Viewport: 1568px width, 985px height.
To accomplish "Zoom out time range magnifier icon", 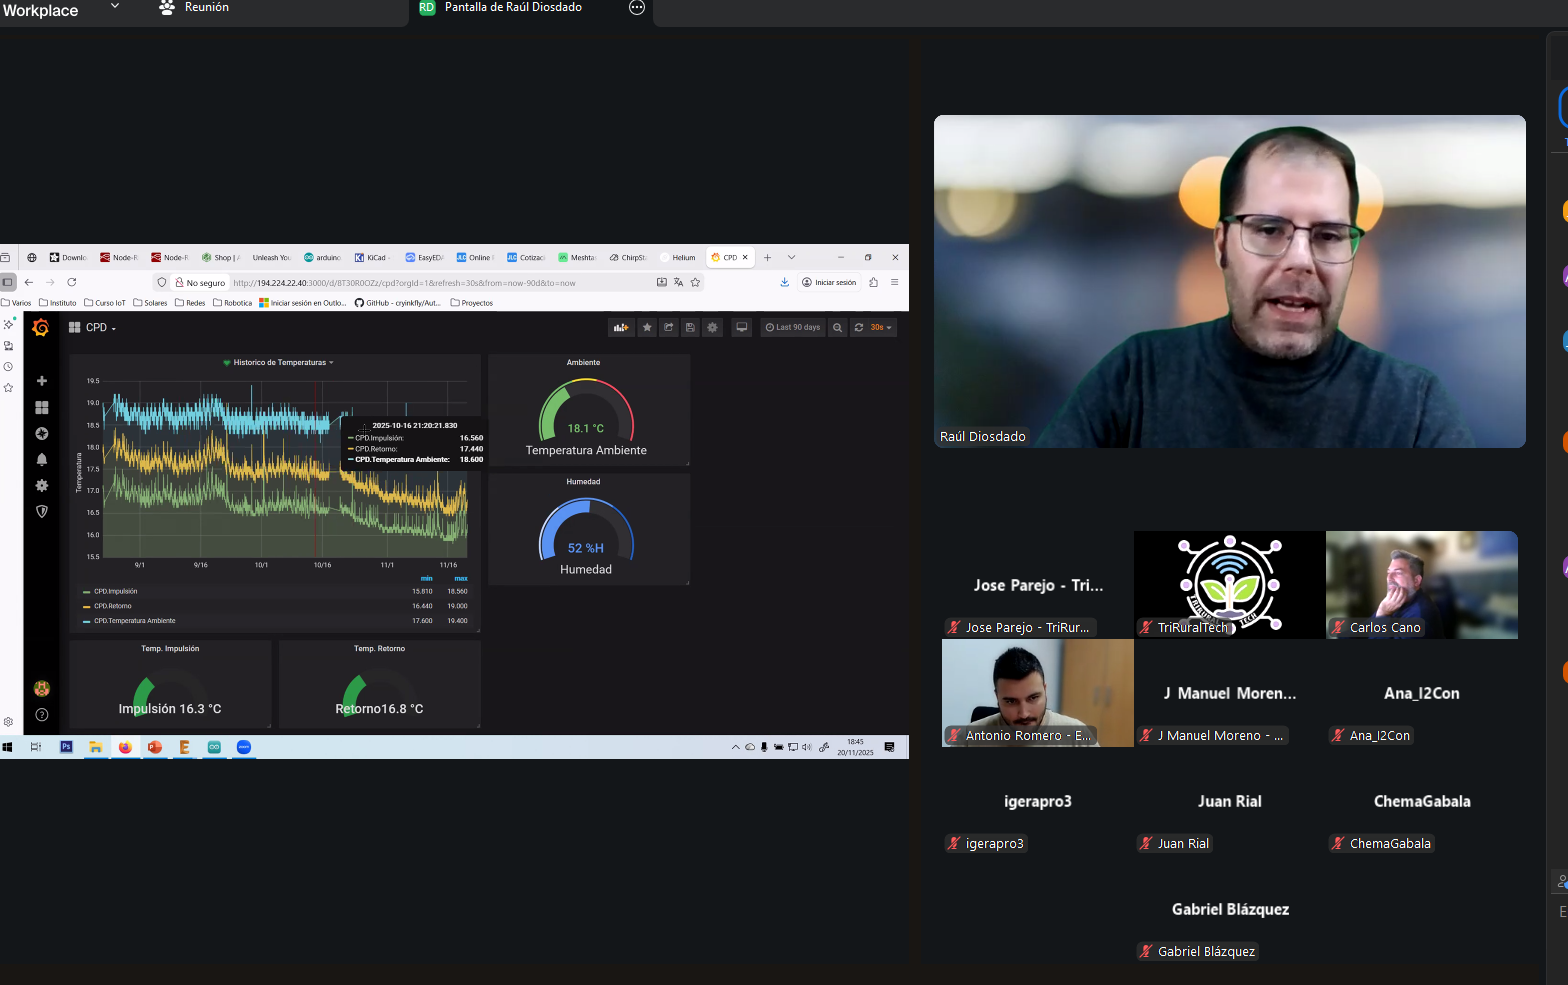I will pyautogui.click(x=838, y=328).
